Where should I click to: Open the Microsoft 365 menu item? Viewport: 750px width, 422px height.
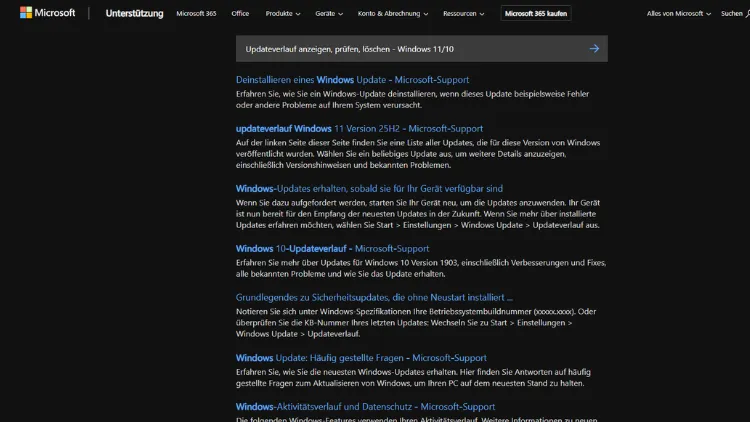[196, 13]
